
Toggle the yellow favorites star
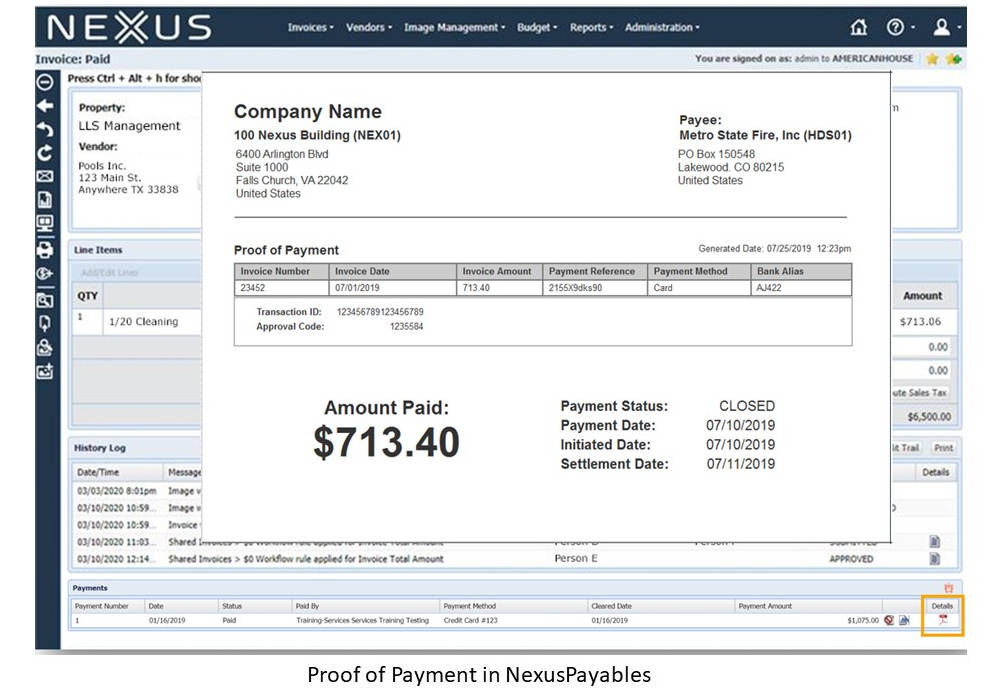[932, 58]
